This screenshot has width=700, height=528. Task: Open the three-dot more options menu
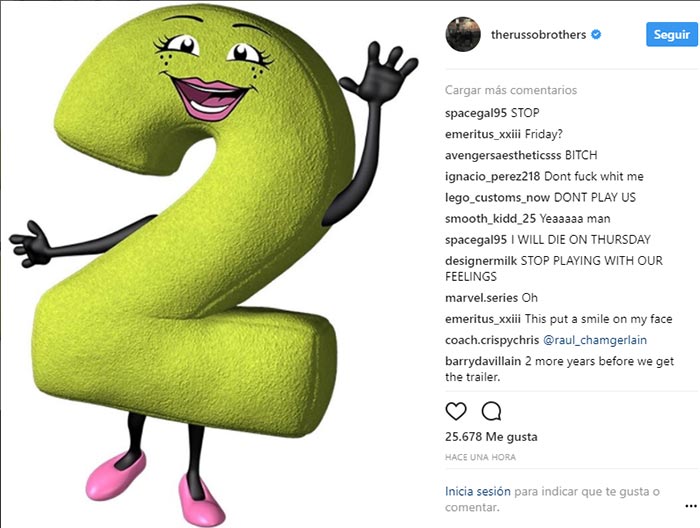tap(691, 506)
